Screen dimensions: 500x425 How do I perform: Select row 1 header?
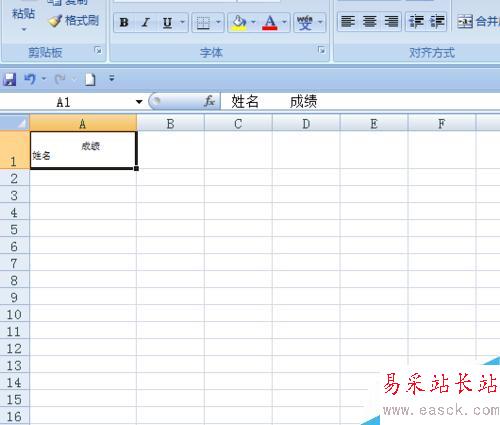pos(15,150)
